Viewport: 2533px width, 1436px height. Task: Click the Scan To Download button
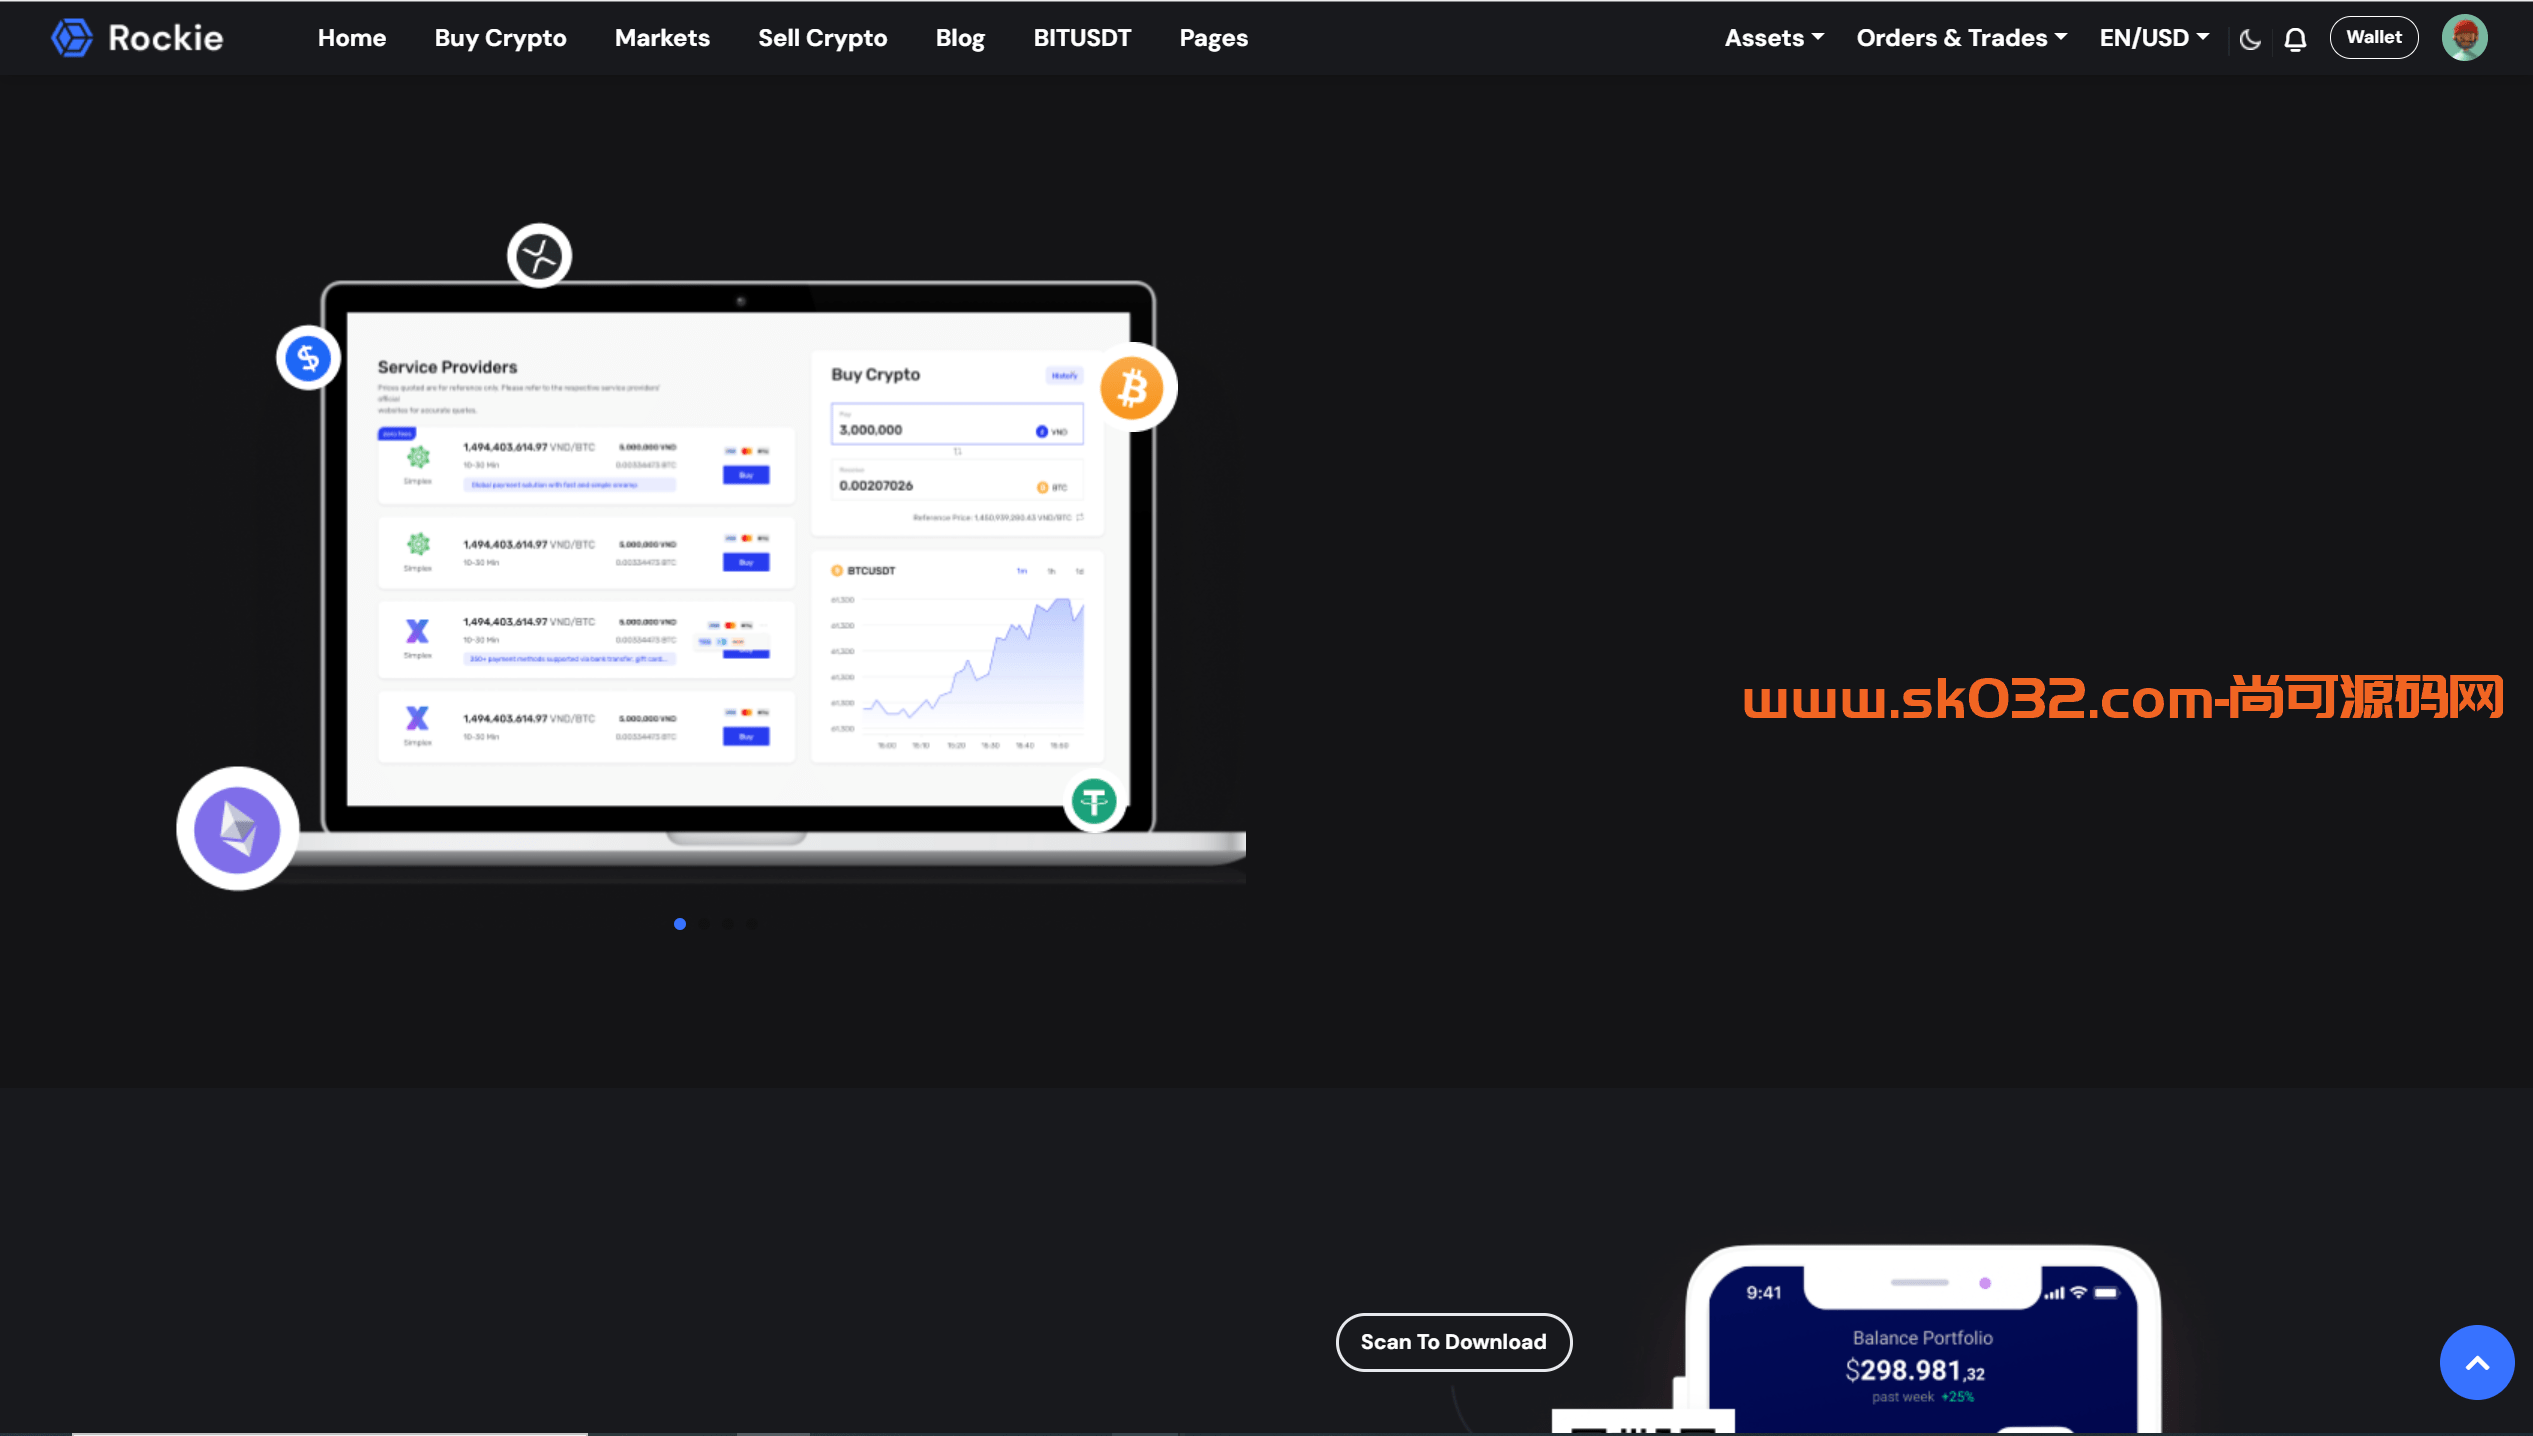click(1453, 1342)
